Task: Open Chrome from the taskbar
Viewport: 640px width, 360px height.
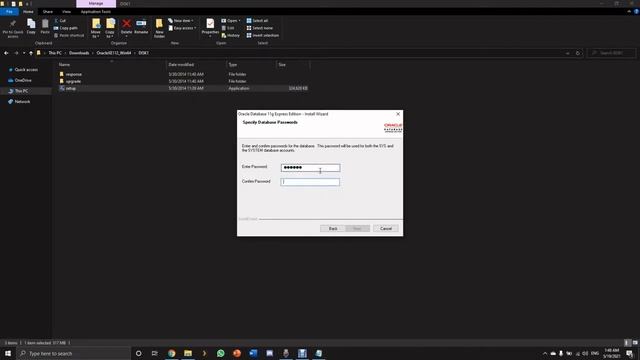Action: [x=171, y=353]
